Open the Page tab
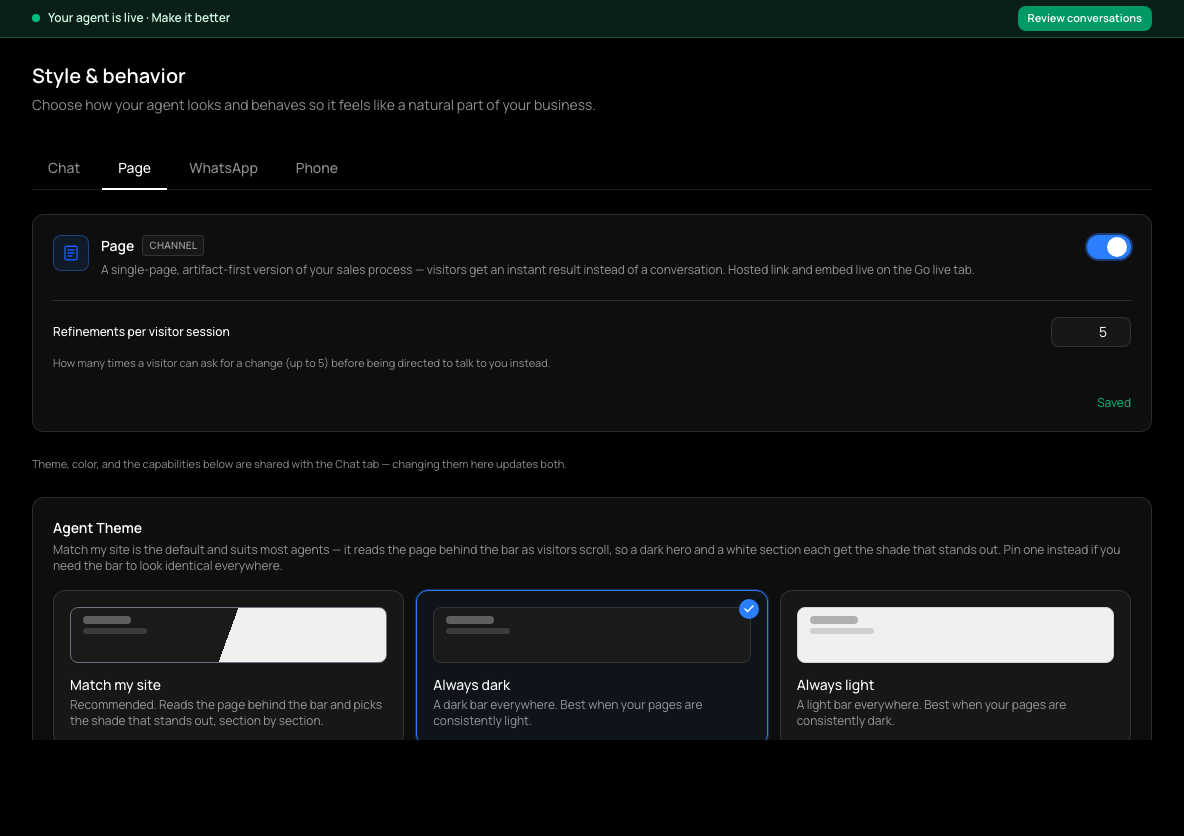Viewport: 1184px width, 836px height. tap(134, 168)
